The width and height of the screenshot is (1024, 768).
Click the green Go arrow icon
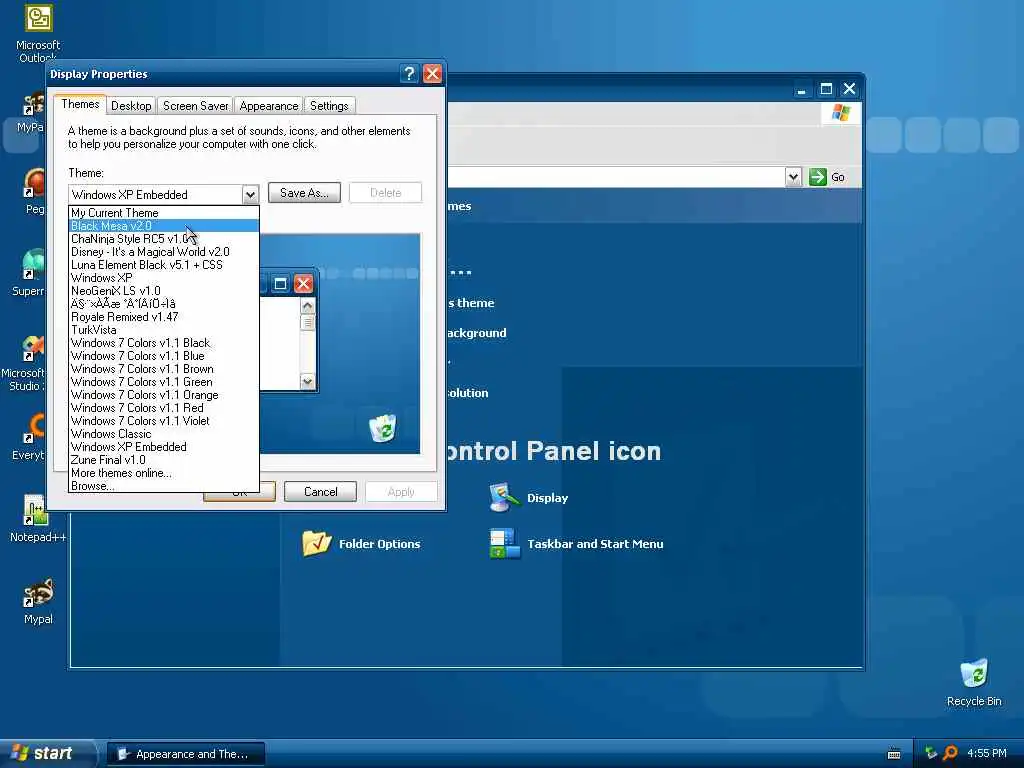(817, 177)
